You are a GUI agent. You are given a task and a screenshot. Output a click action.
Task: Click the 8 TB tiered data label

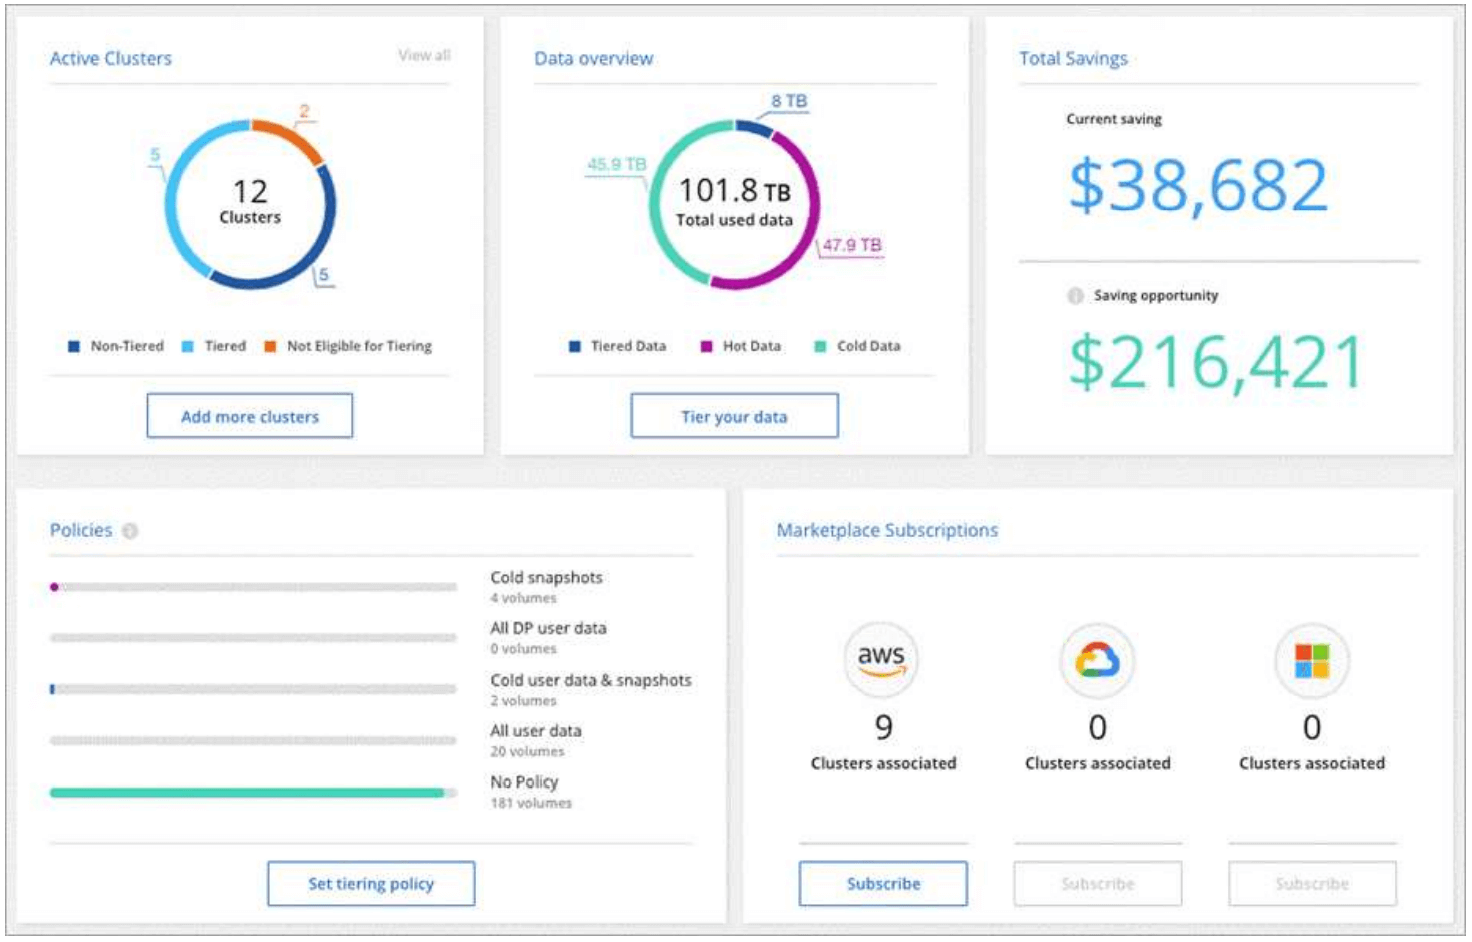pyautogui.click(x=789, y=101)
